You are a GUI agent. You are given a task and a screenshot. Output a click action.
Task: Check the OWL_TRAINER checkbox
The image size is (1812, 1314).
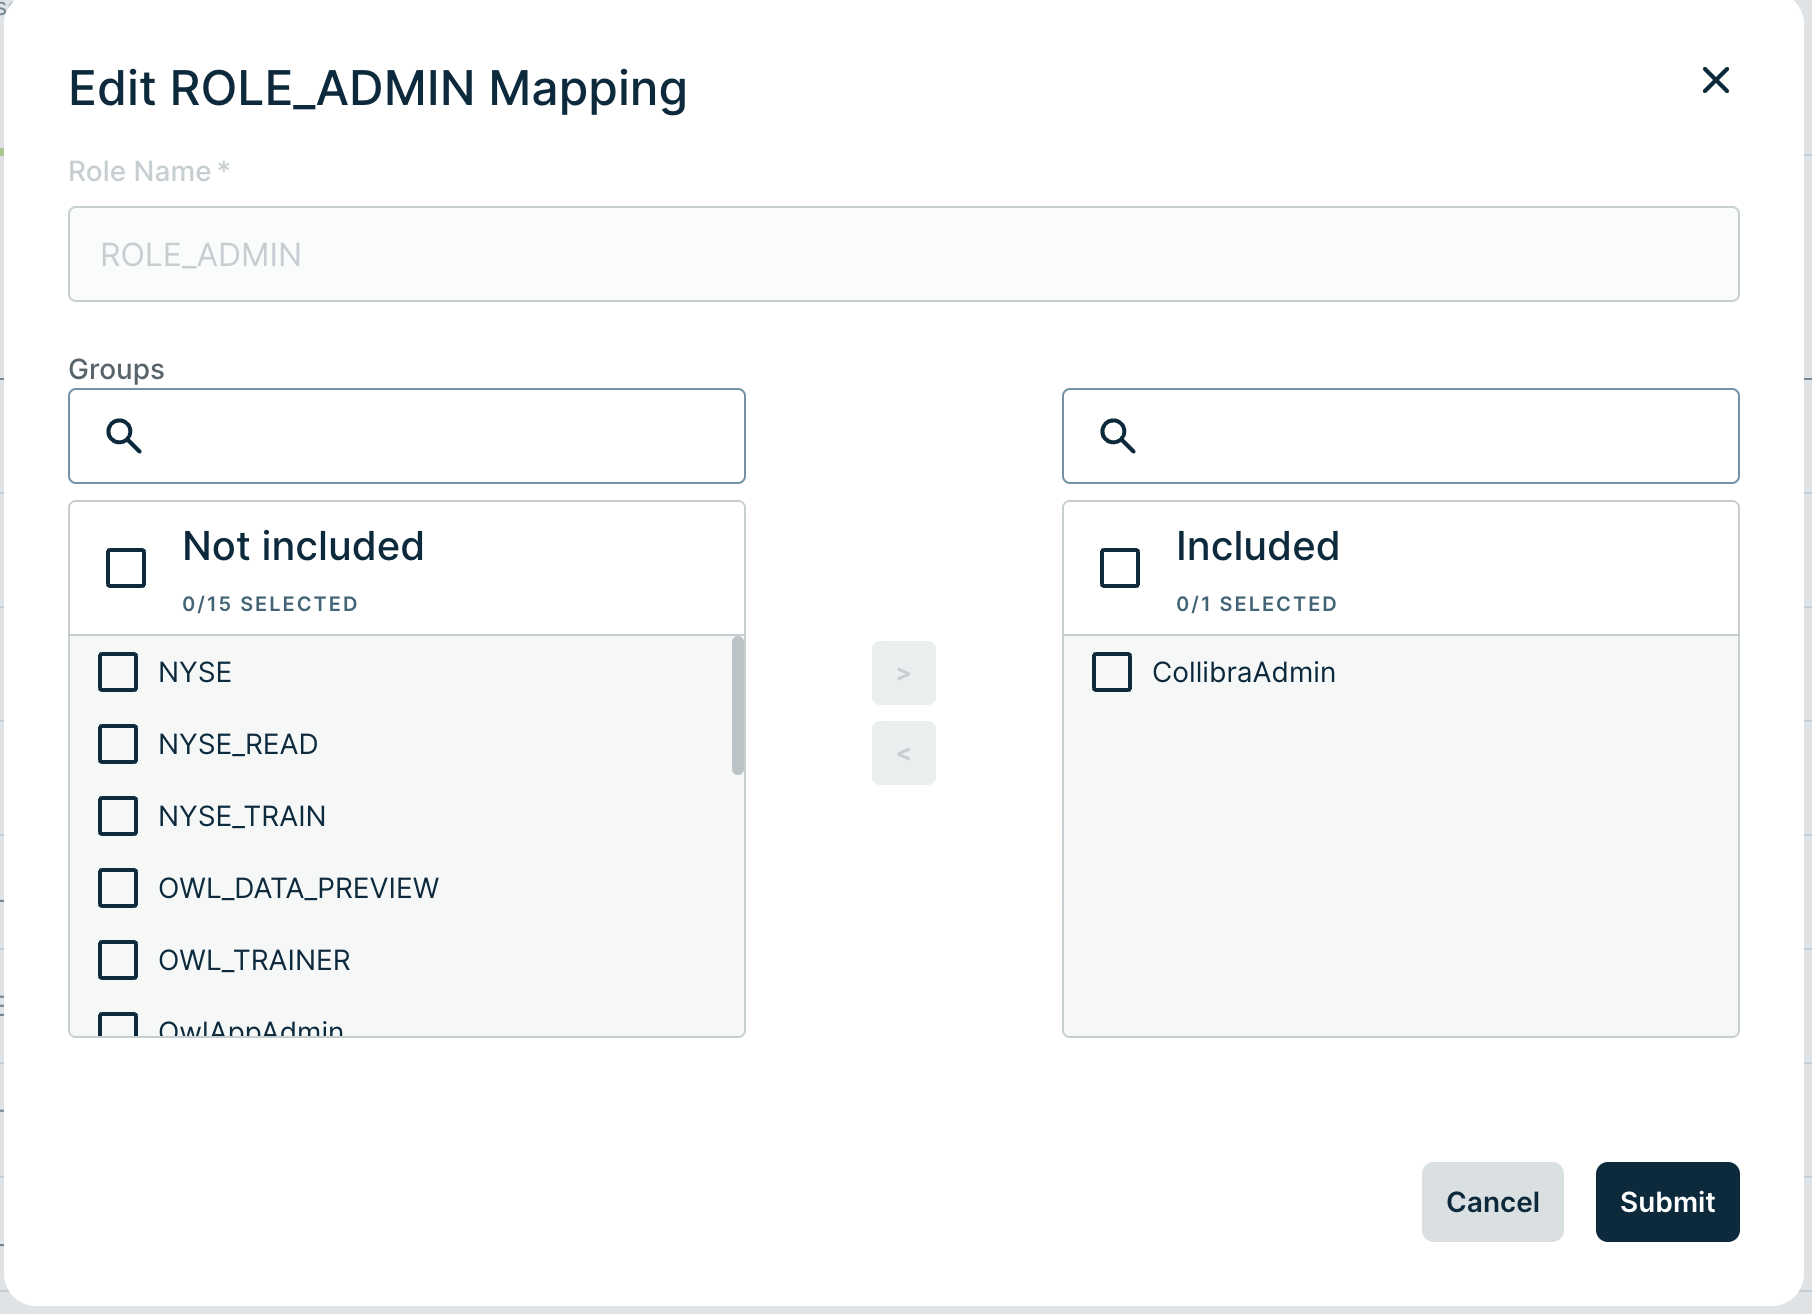click(x=118, y=960)
